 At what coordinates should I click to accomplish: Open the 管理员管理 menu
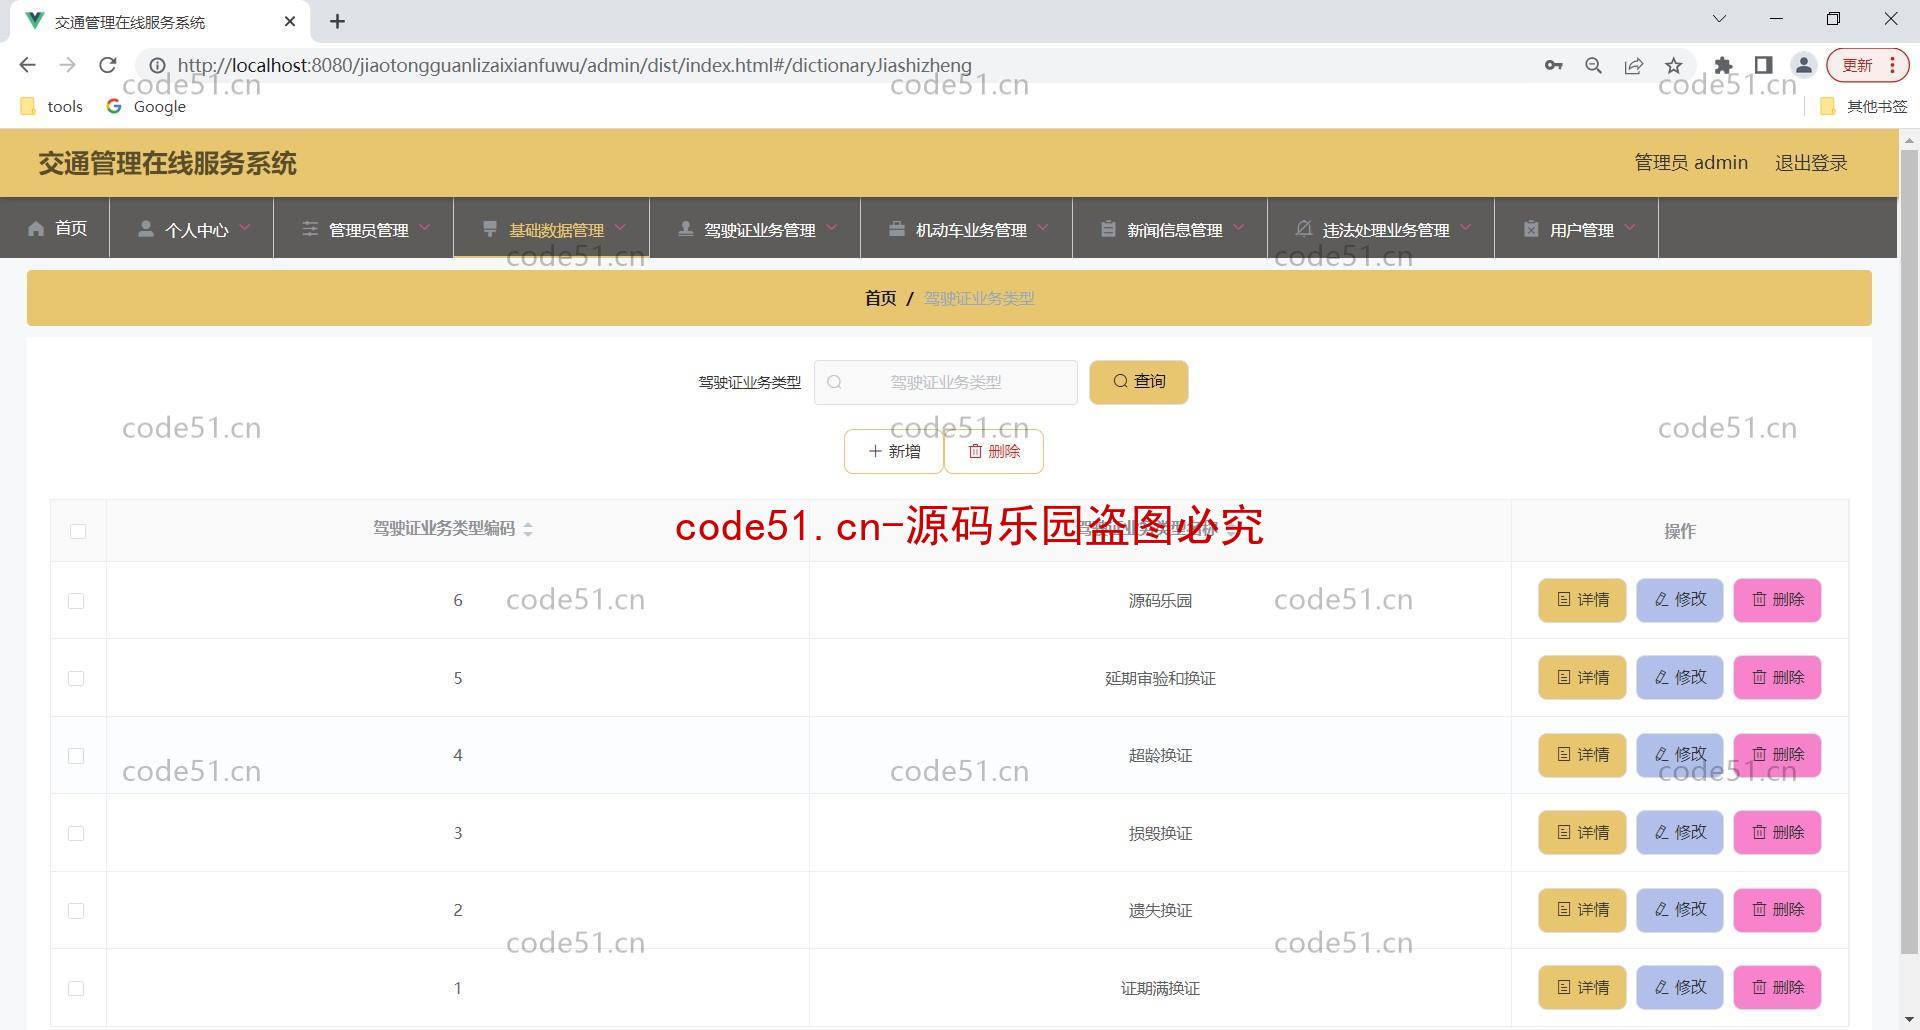[x=364, y=228]
